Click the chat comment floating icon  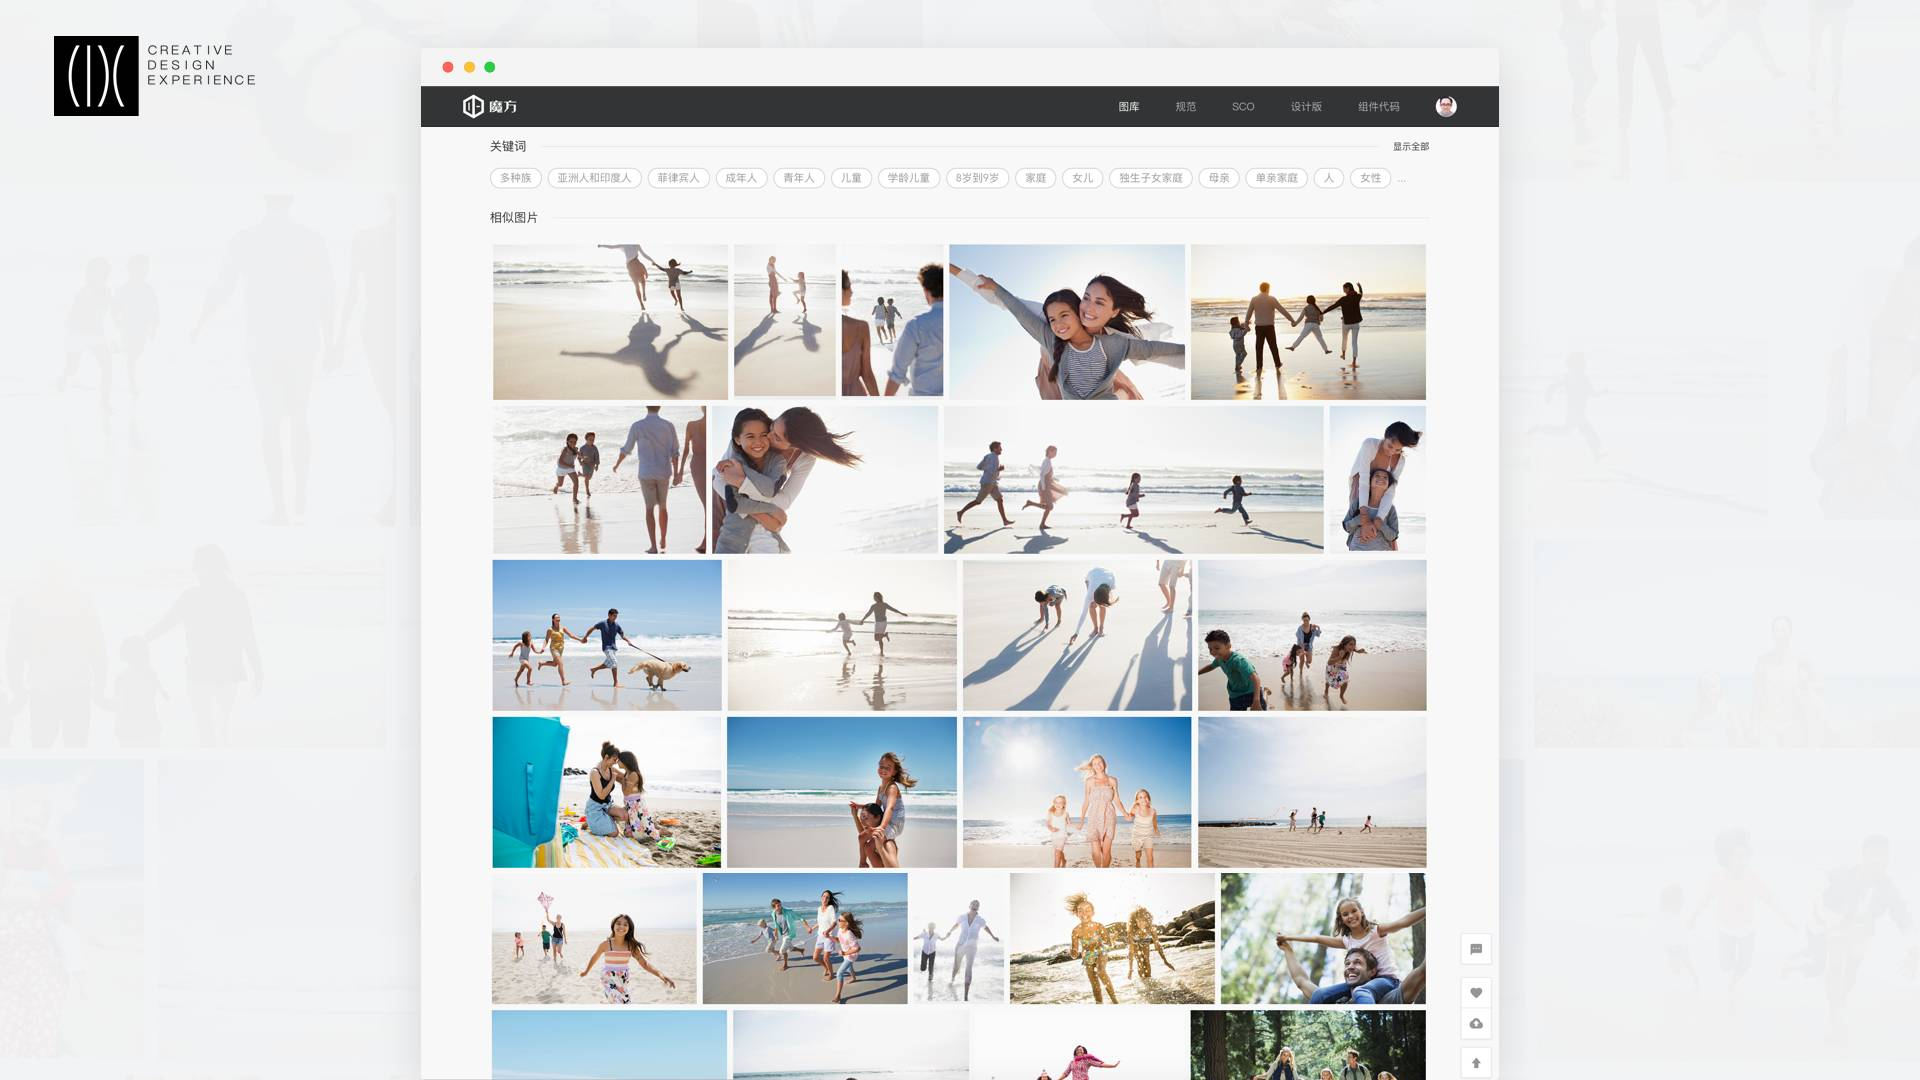(1476, 949)
